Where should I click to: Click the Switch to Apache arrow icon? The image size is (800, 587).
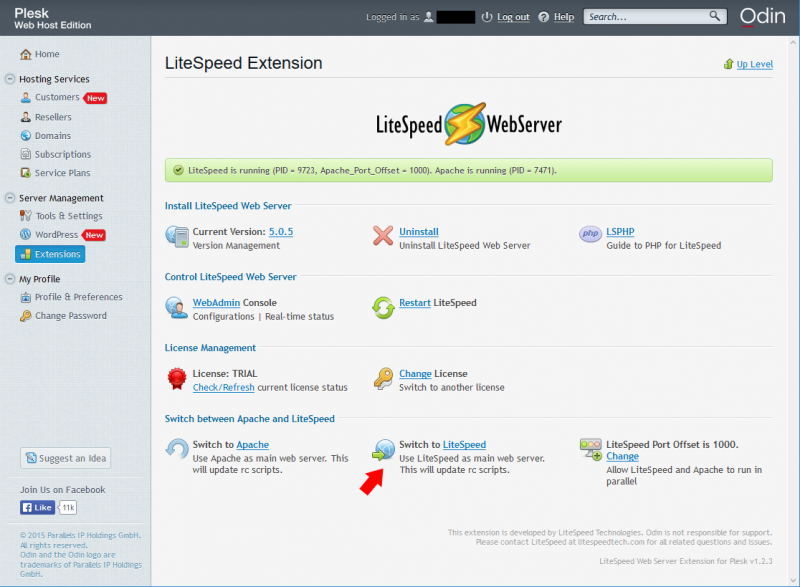[x=177, y=449]
